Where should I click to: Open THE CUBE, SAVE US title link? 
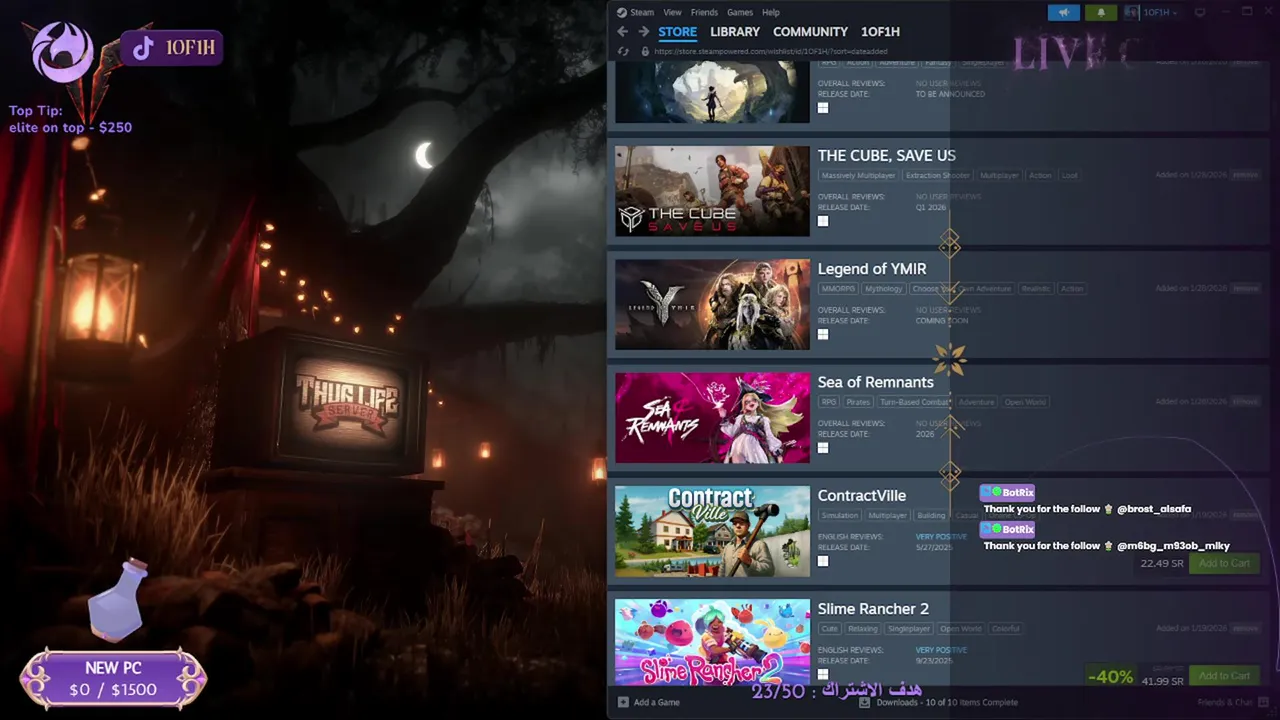coord(887,155)
